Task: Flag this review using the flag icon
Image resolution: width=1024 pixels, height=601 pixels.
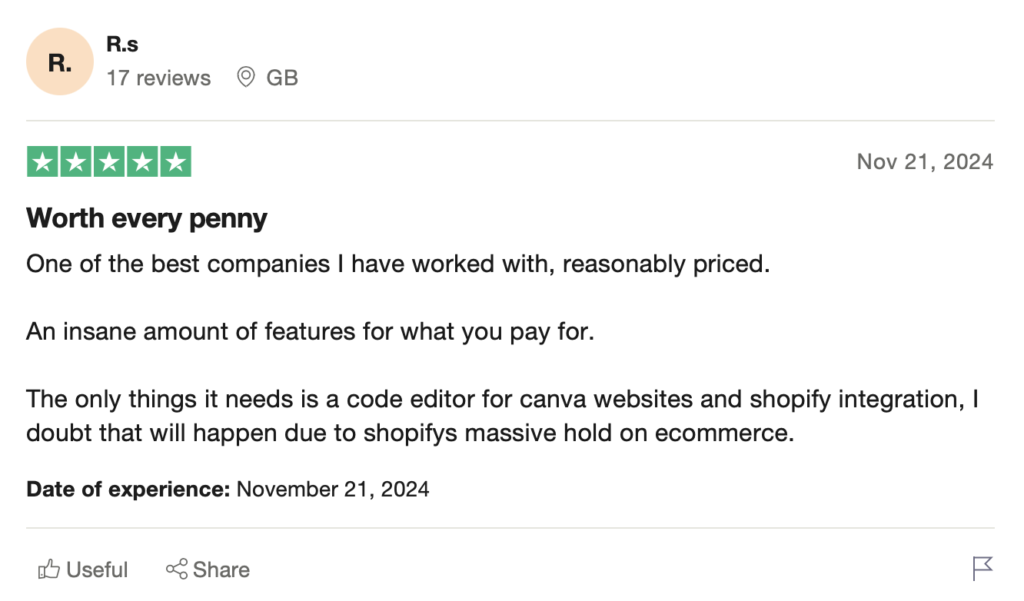Action: point(982,569)
